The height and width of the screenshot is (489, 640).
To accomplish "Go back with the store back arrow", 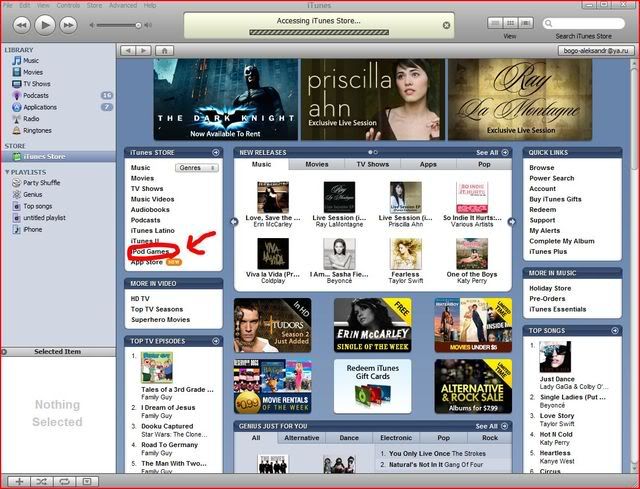I will pos(128,51).
